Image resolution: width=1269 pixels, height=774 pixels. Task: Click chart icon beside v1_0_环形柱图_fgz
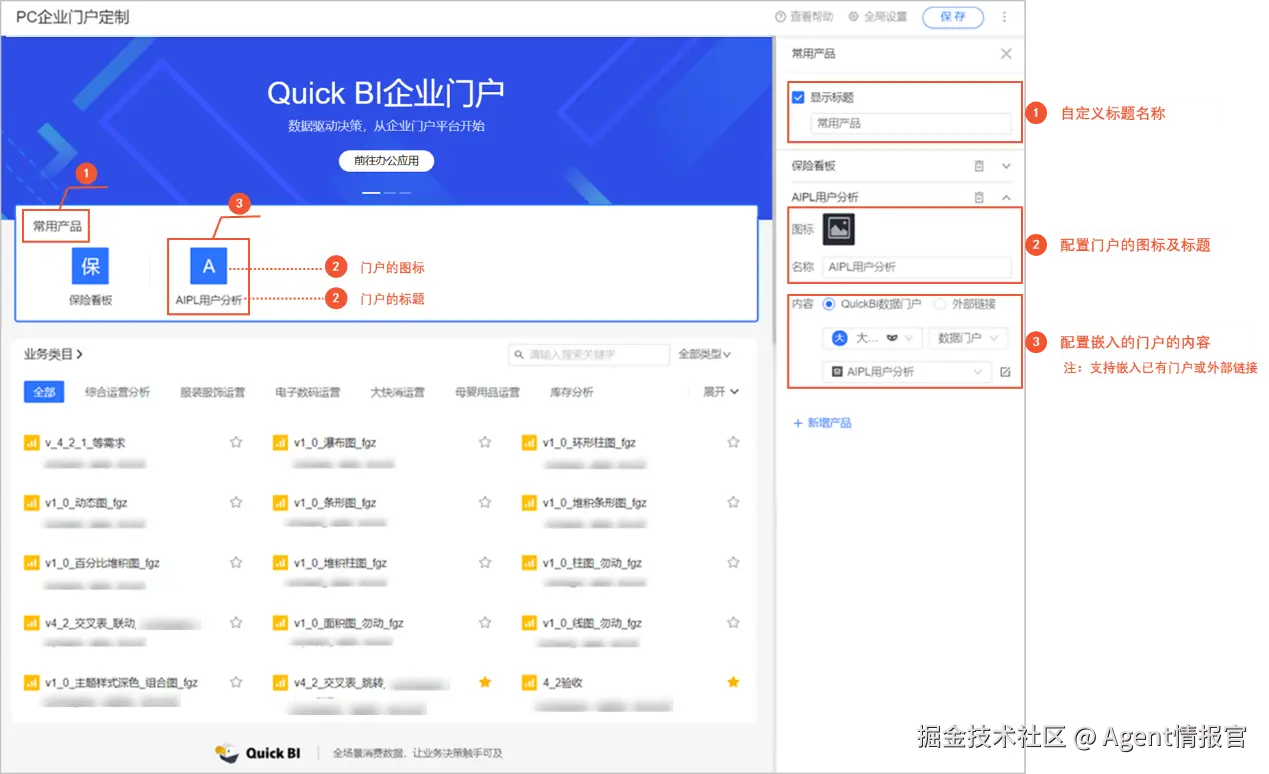click(529, 442)
